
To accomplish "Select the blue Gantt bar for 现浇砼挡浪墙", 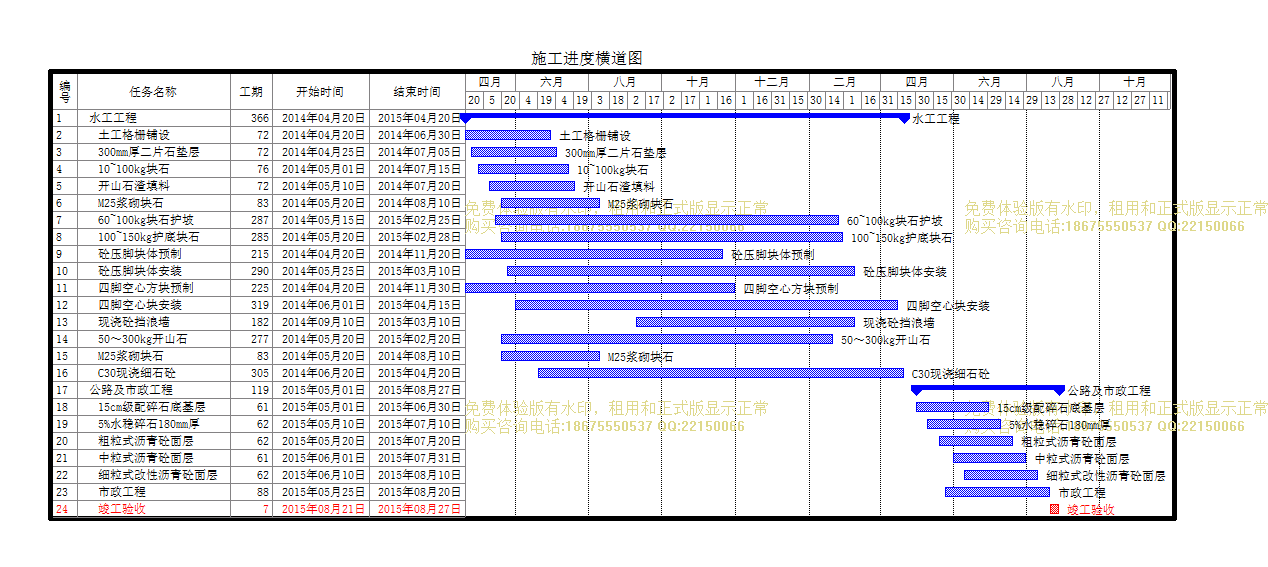I will point(745,322).
